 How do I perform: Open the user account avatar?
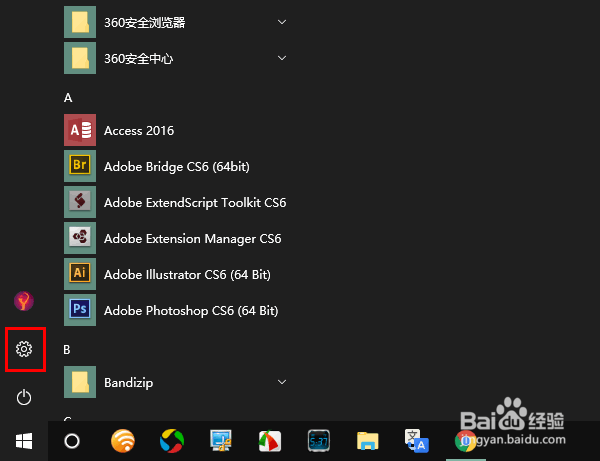(24, 301)
